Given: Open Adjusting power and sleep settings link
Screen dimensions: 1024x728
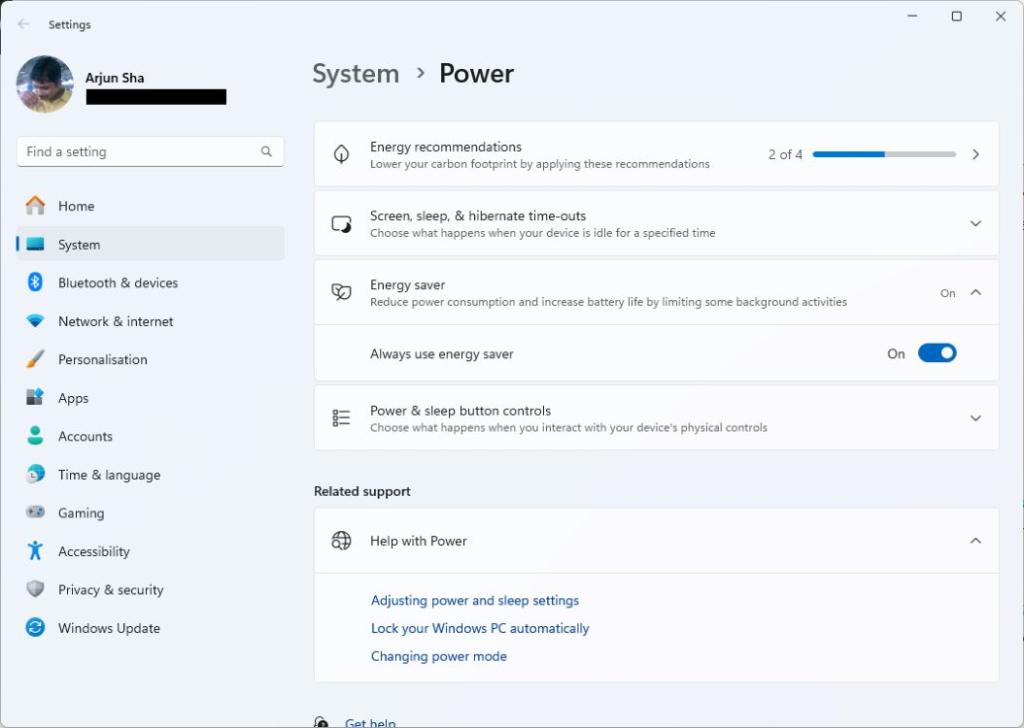Looking at the screenshot, I should 475,600.
